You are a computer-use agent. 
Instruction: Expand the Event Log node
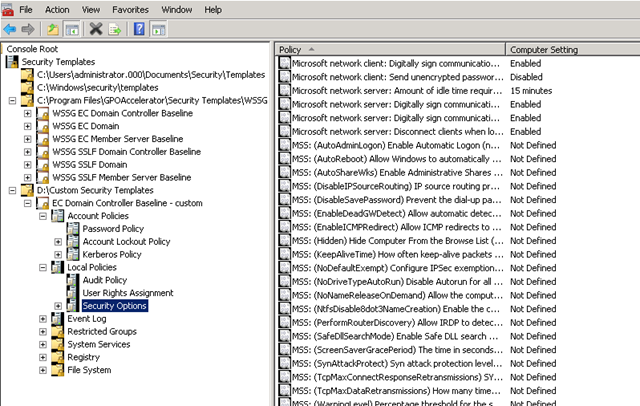(x=42, y=319)
